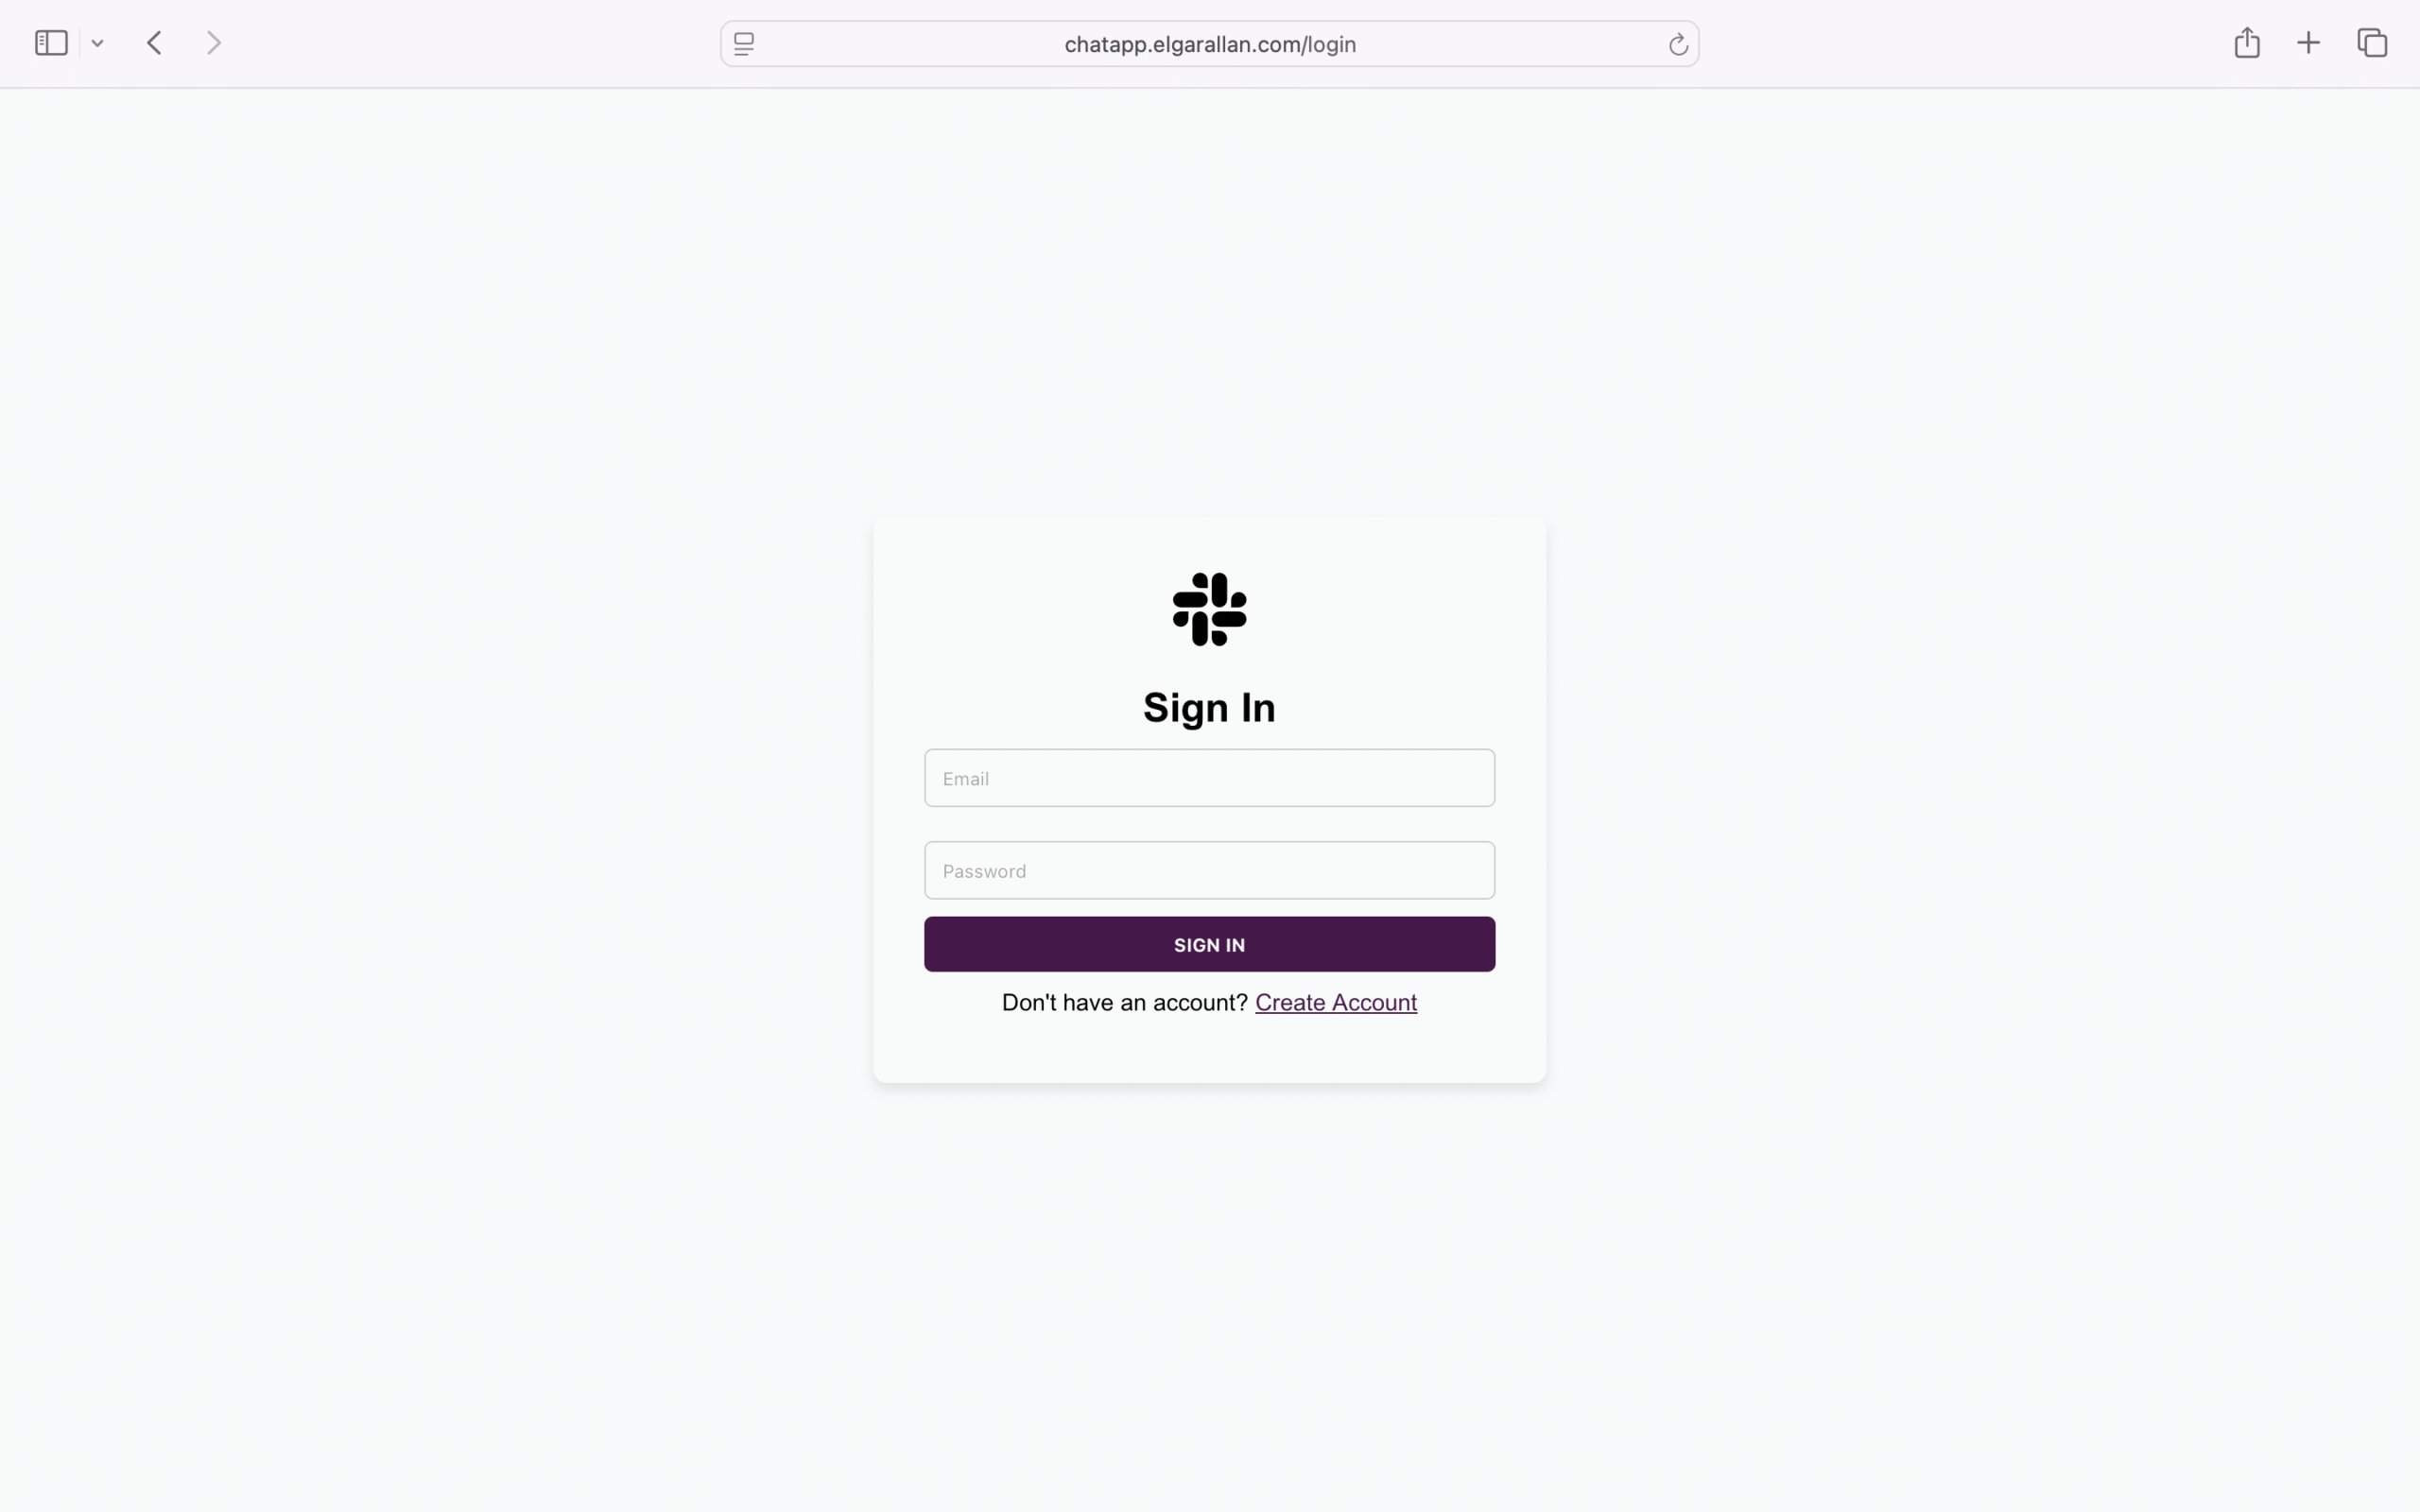
Task: Click the blank page area below the card
Action: (x=1210, y=1300)
